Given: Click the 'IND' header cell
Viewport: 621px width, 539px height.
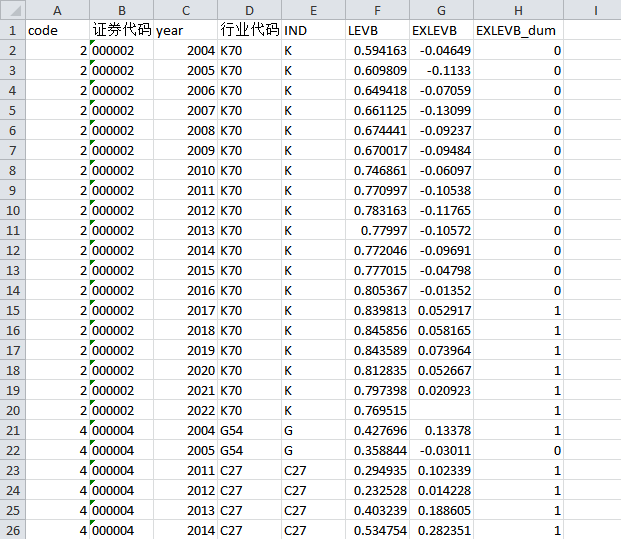Looking at the screenshot, I should click(x=313, y=30).
